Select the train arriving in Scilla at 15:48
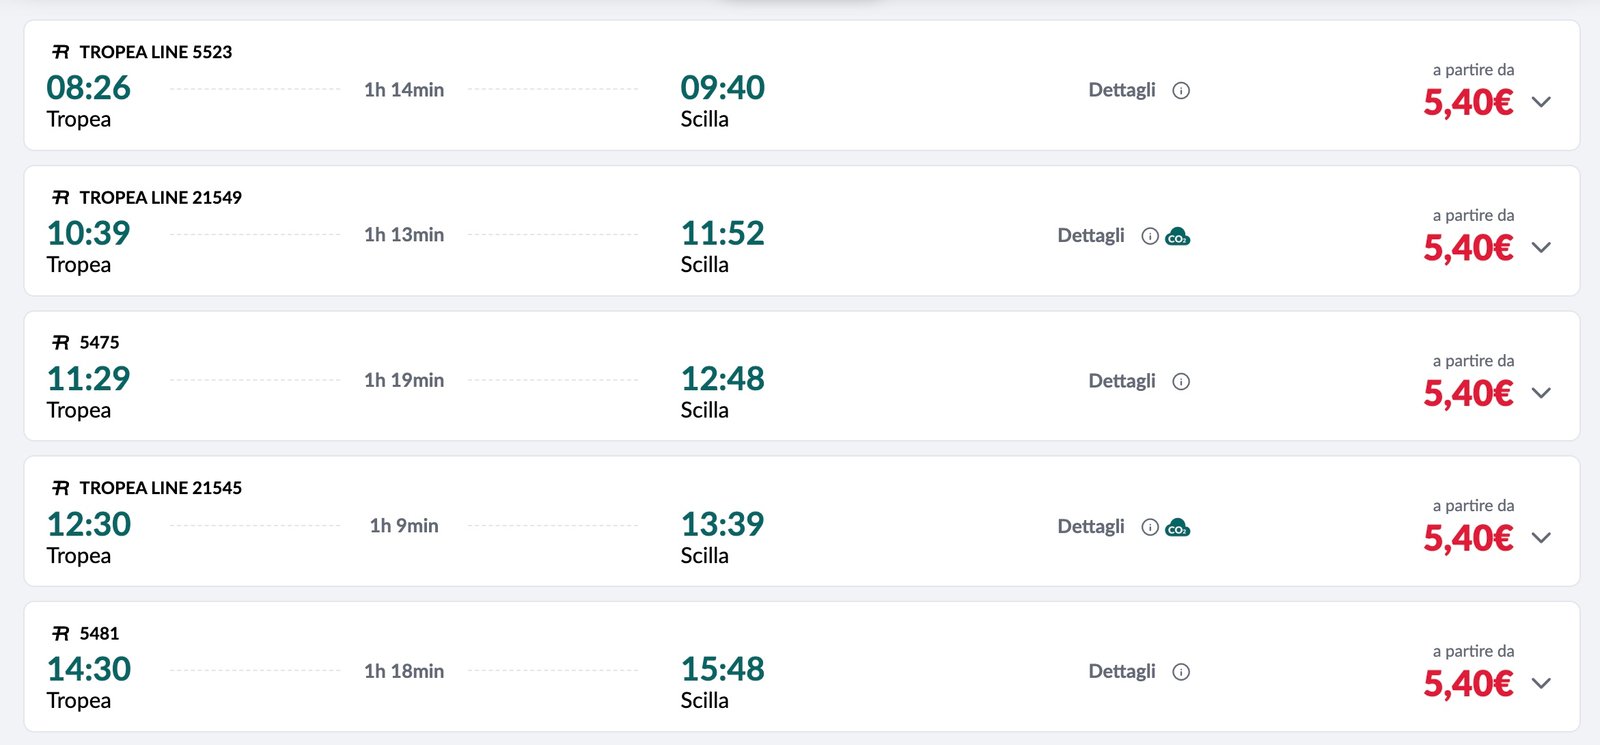Image resolution: width=1600 pixels, height=745 pixels. (x=722, y=669)
